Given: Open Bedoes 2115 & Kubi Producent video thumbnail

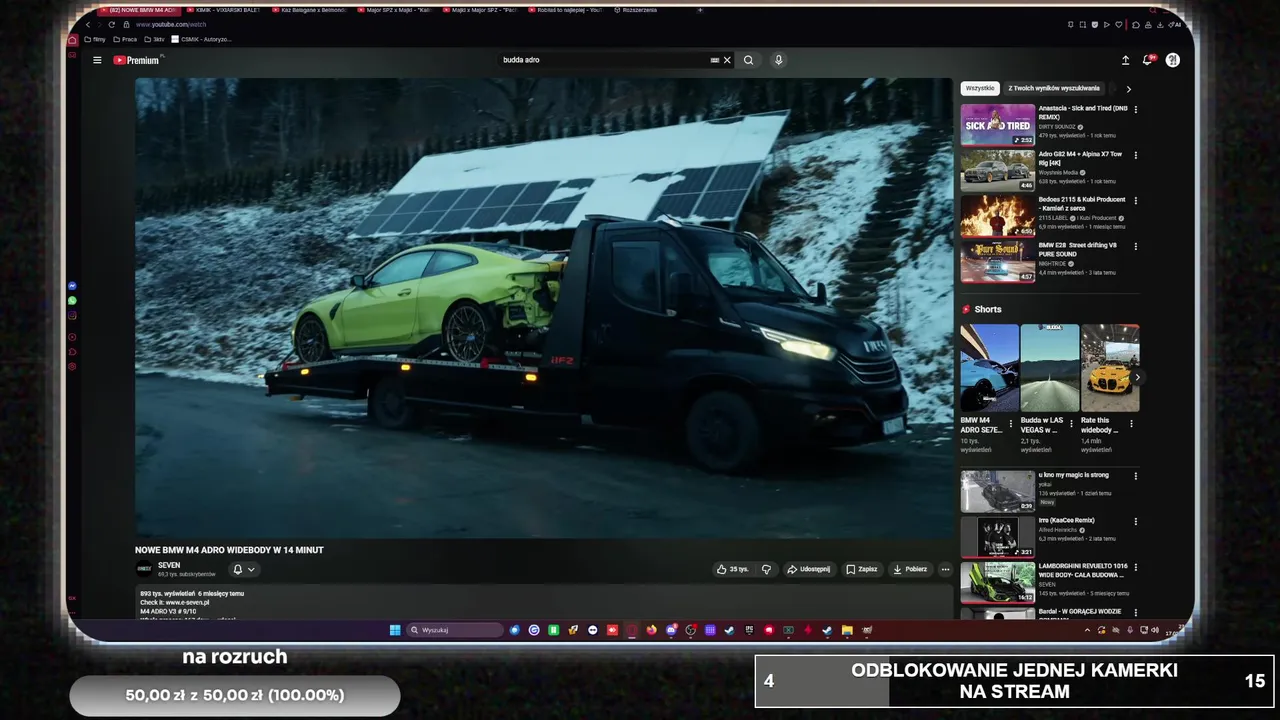Looking at the screenshot, I should 998,216.
